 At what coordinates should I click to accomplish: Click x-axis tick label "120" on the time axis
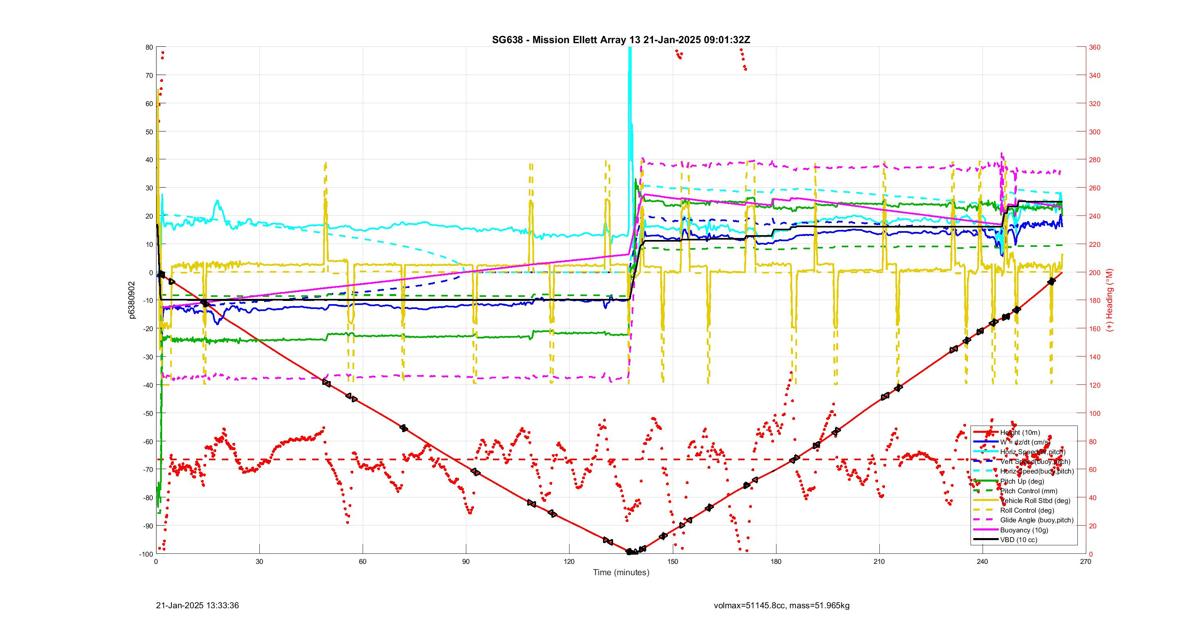(569, 562)
